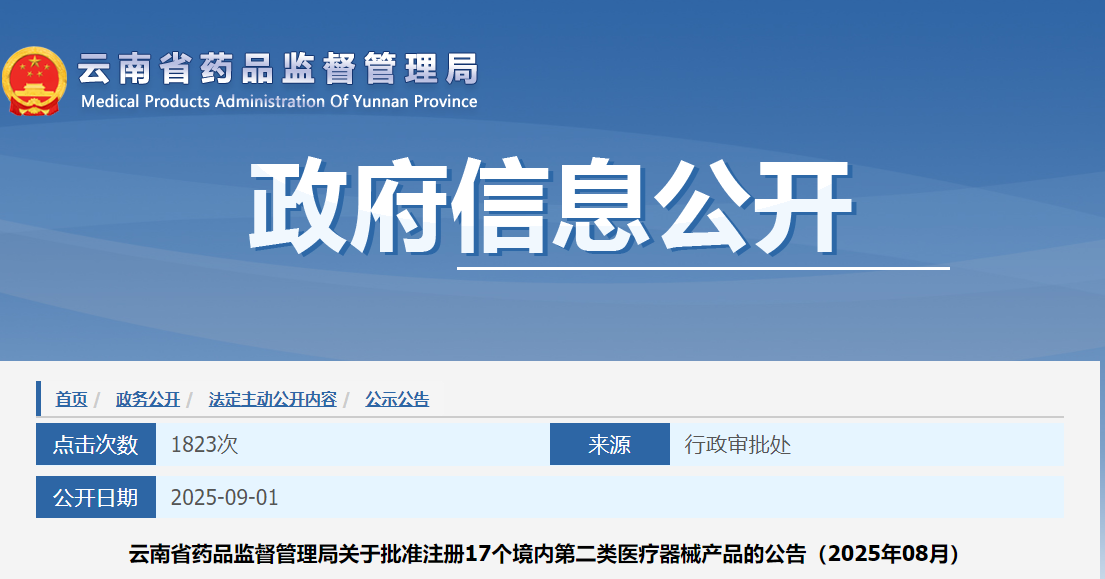1105x579 pixels.
Task: Click the white underline beneath the banner heading
Action: [703, 268]
